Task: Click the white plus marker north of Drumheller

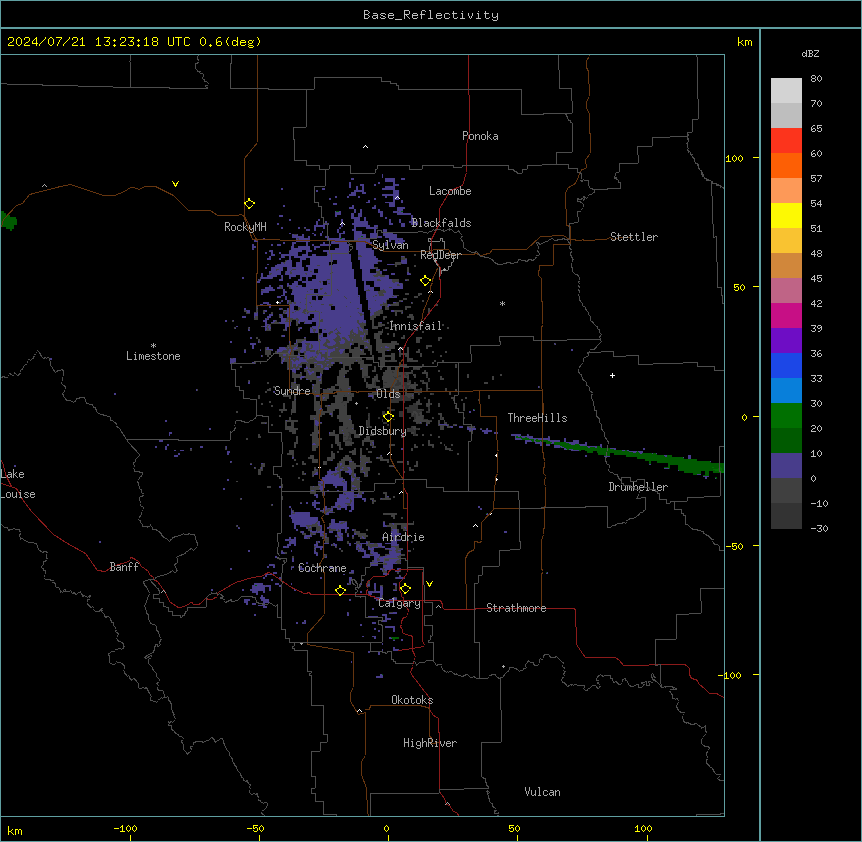Action: click(612, 375)
